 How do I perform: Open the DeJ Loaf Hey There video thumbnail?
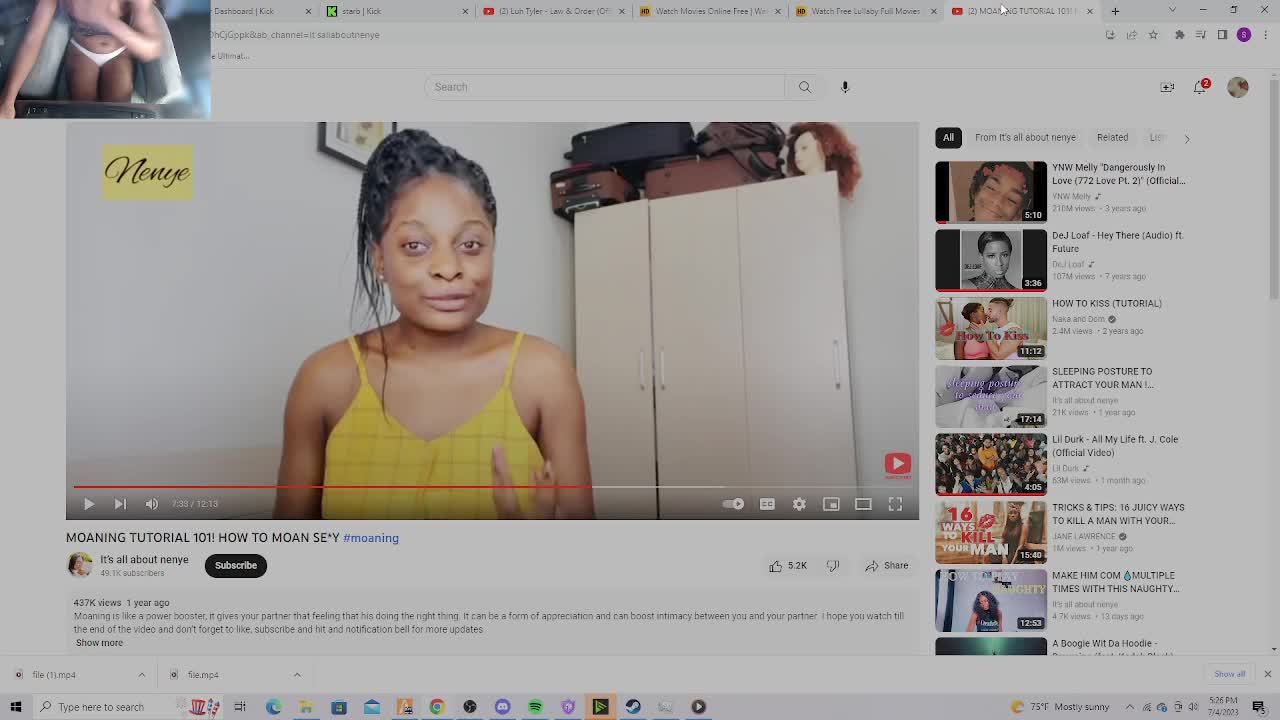[991, 260]
